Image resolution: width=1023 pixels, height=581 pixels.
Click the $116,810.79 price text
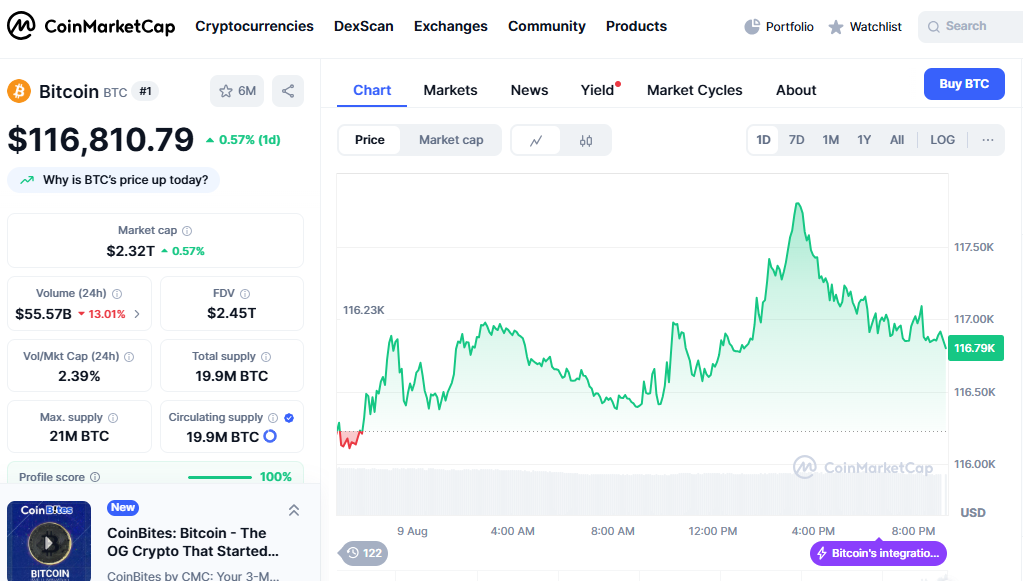100,140
